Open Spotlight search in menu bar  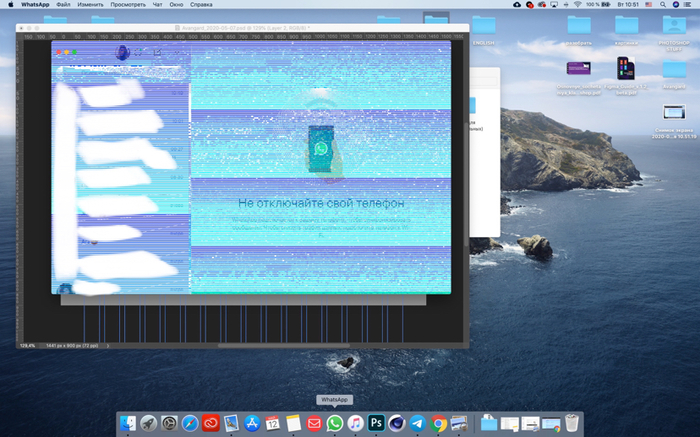pyautogui.click(x=664, y=5)
